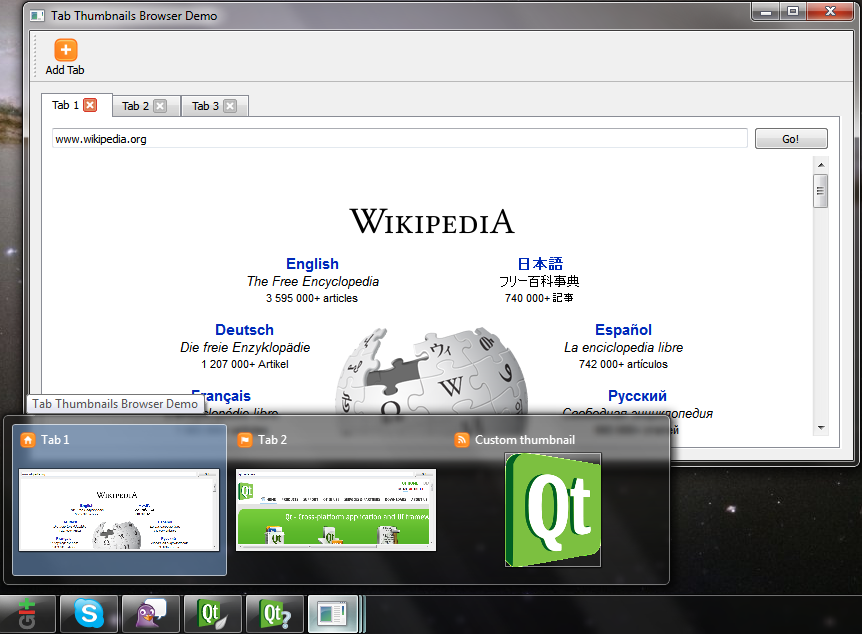This screenshot has width=862, height=635.
Task: Launch Qt Creator from the taskbar
Action: (x=212, y=613)
